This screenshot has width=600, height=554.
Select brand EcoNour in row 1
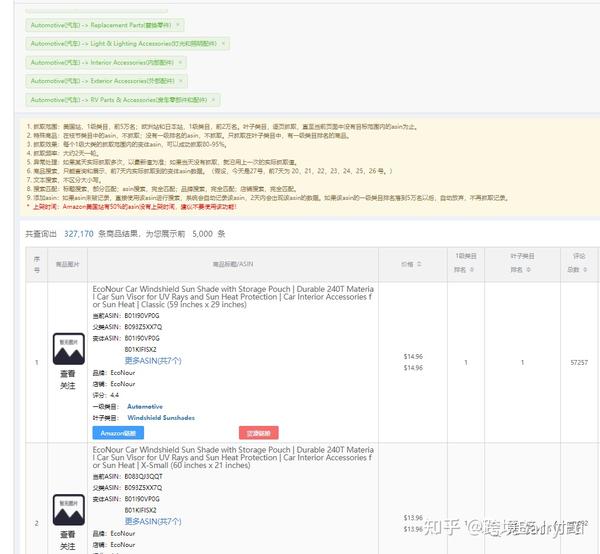pyautogui.click(x=123, y=373)
